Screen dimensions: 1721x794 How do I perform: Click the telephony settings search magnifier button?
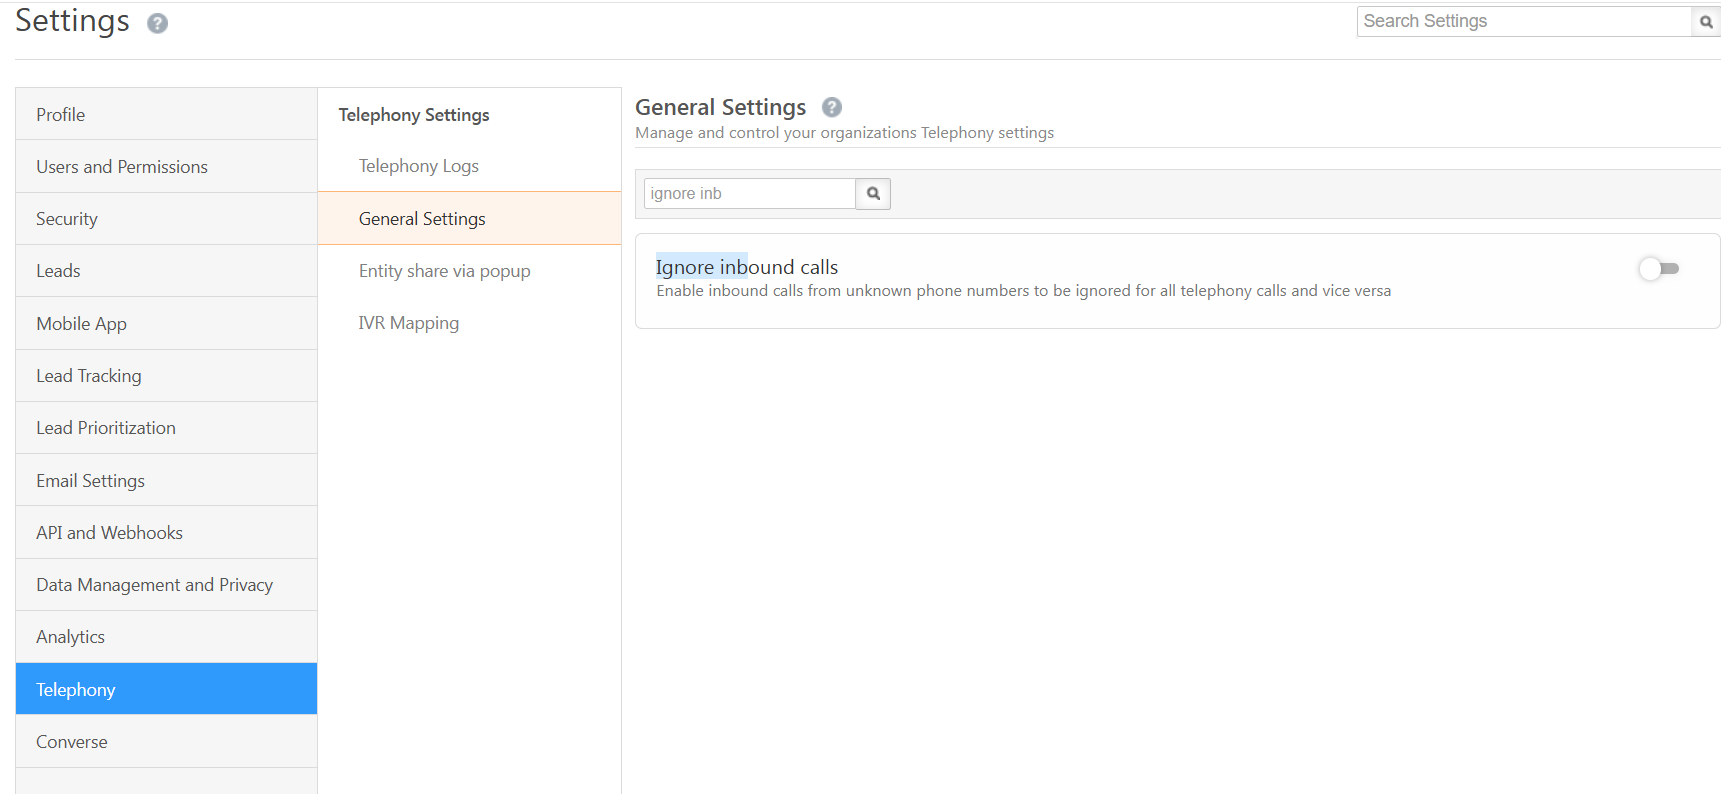[873, 194]
